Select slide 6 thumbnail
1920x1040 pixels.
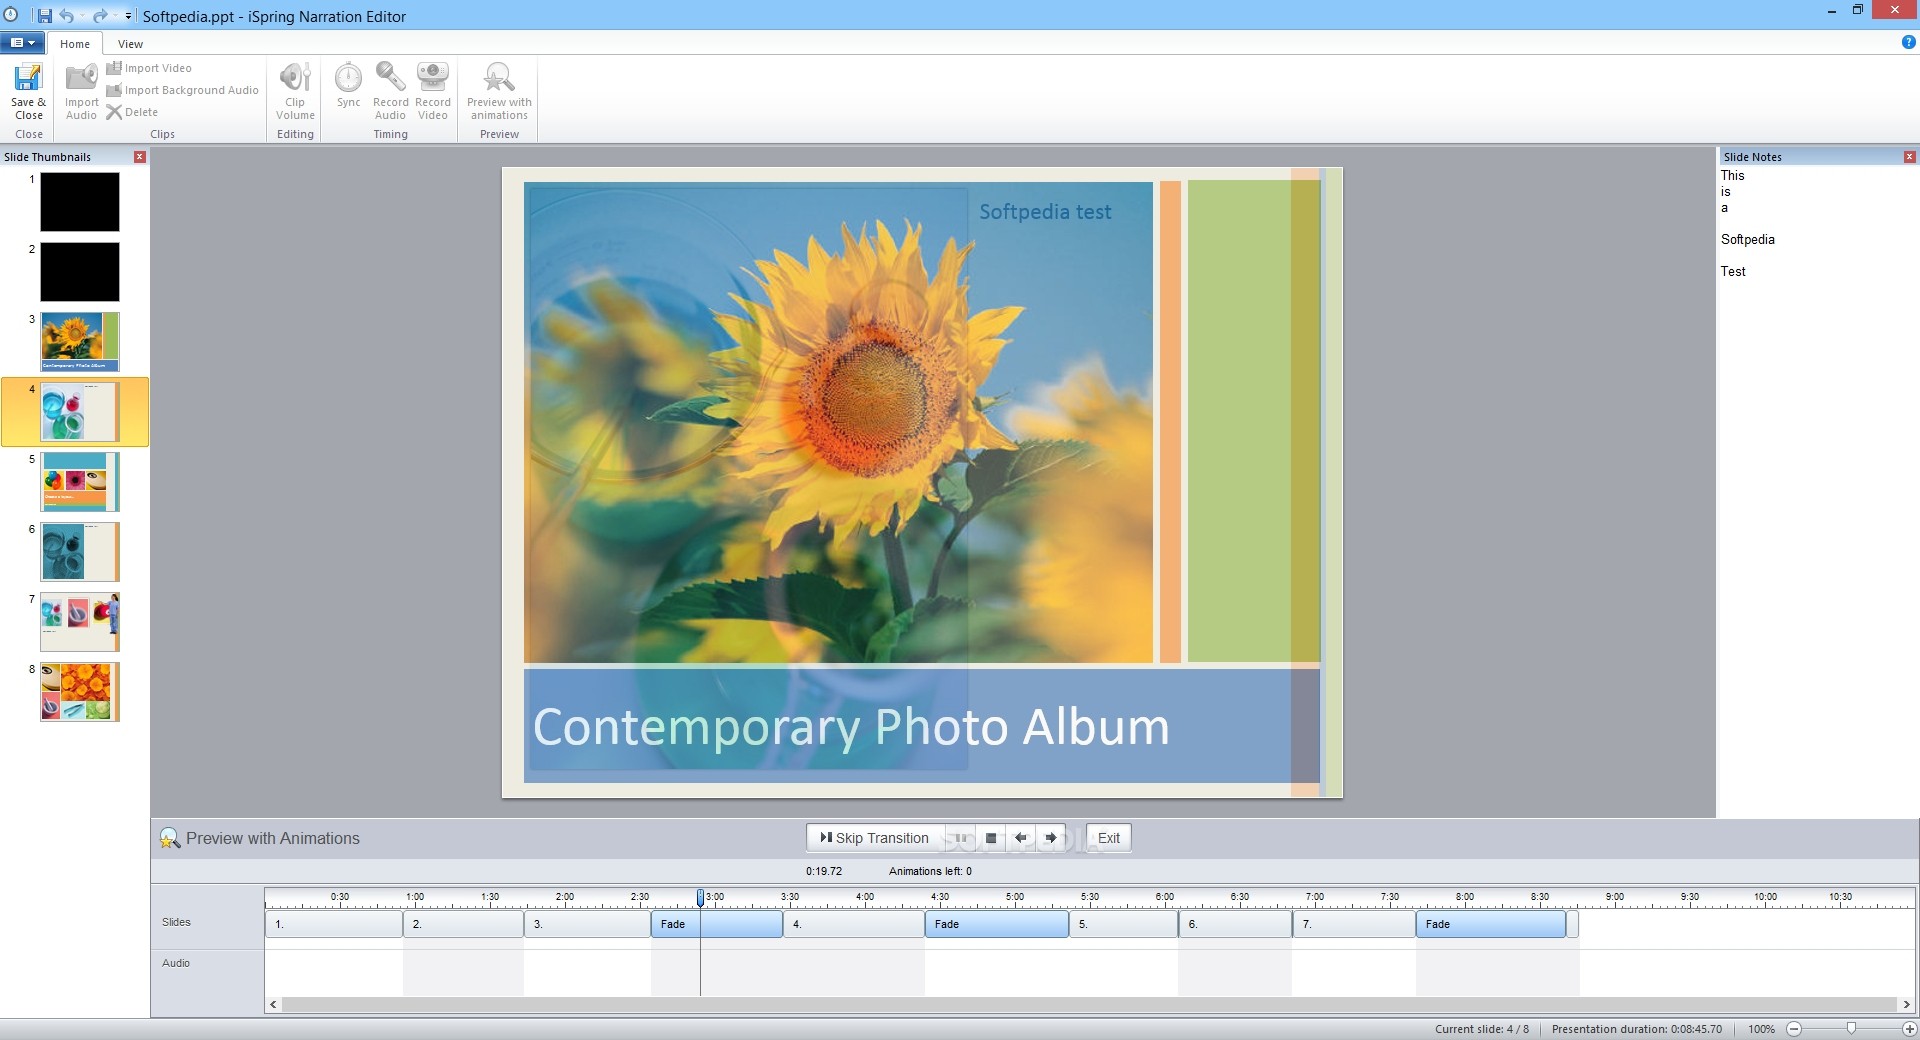(x=80, y=552)
